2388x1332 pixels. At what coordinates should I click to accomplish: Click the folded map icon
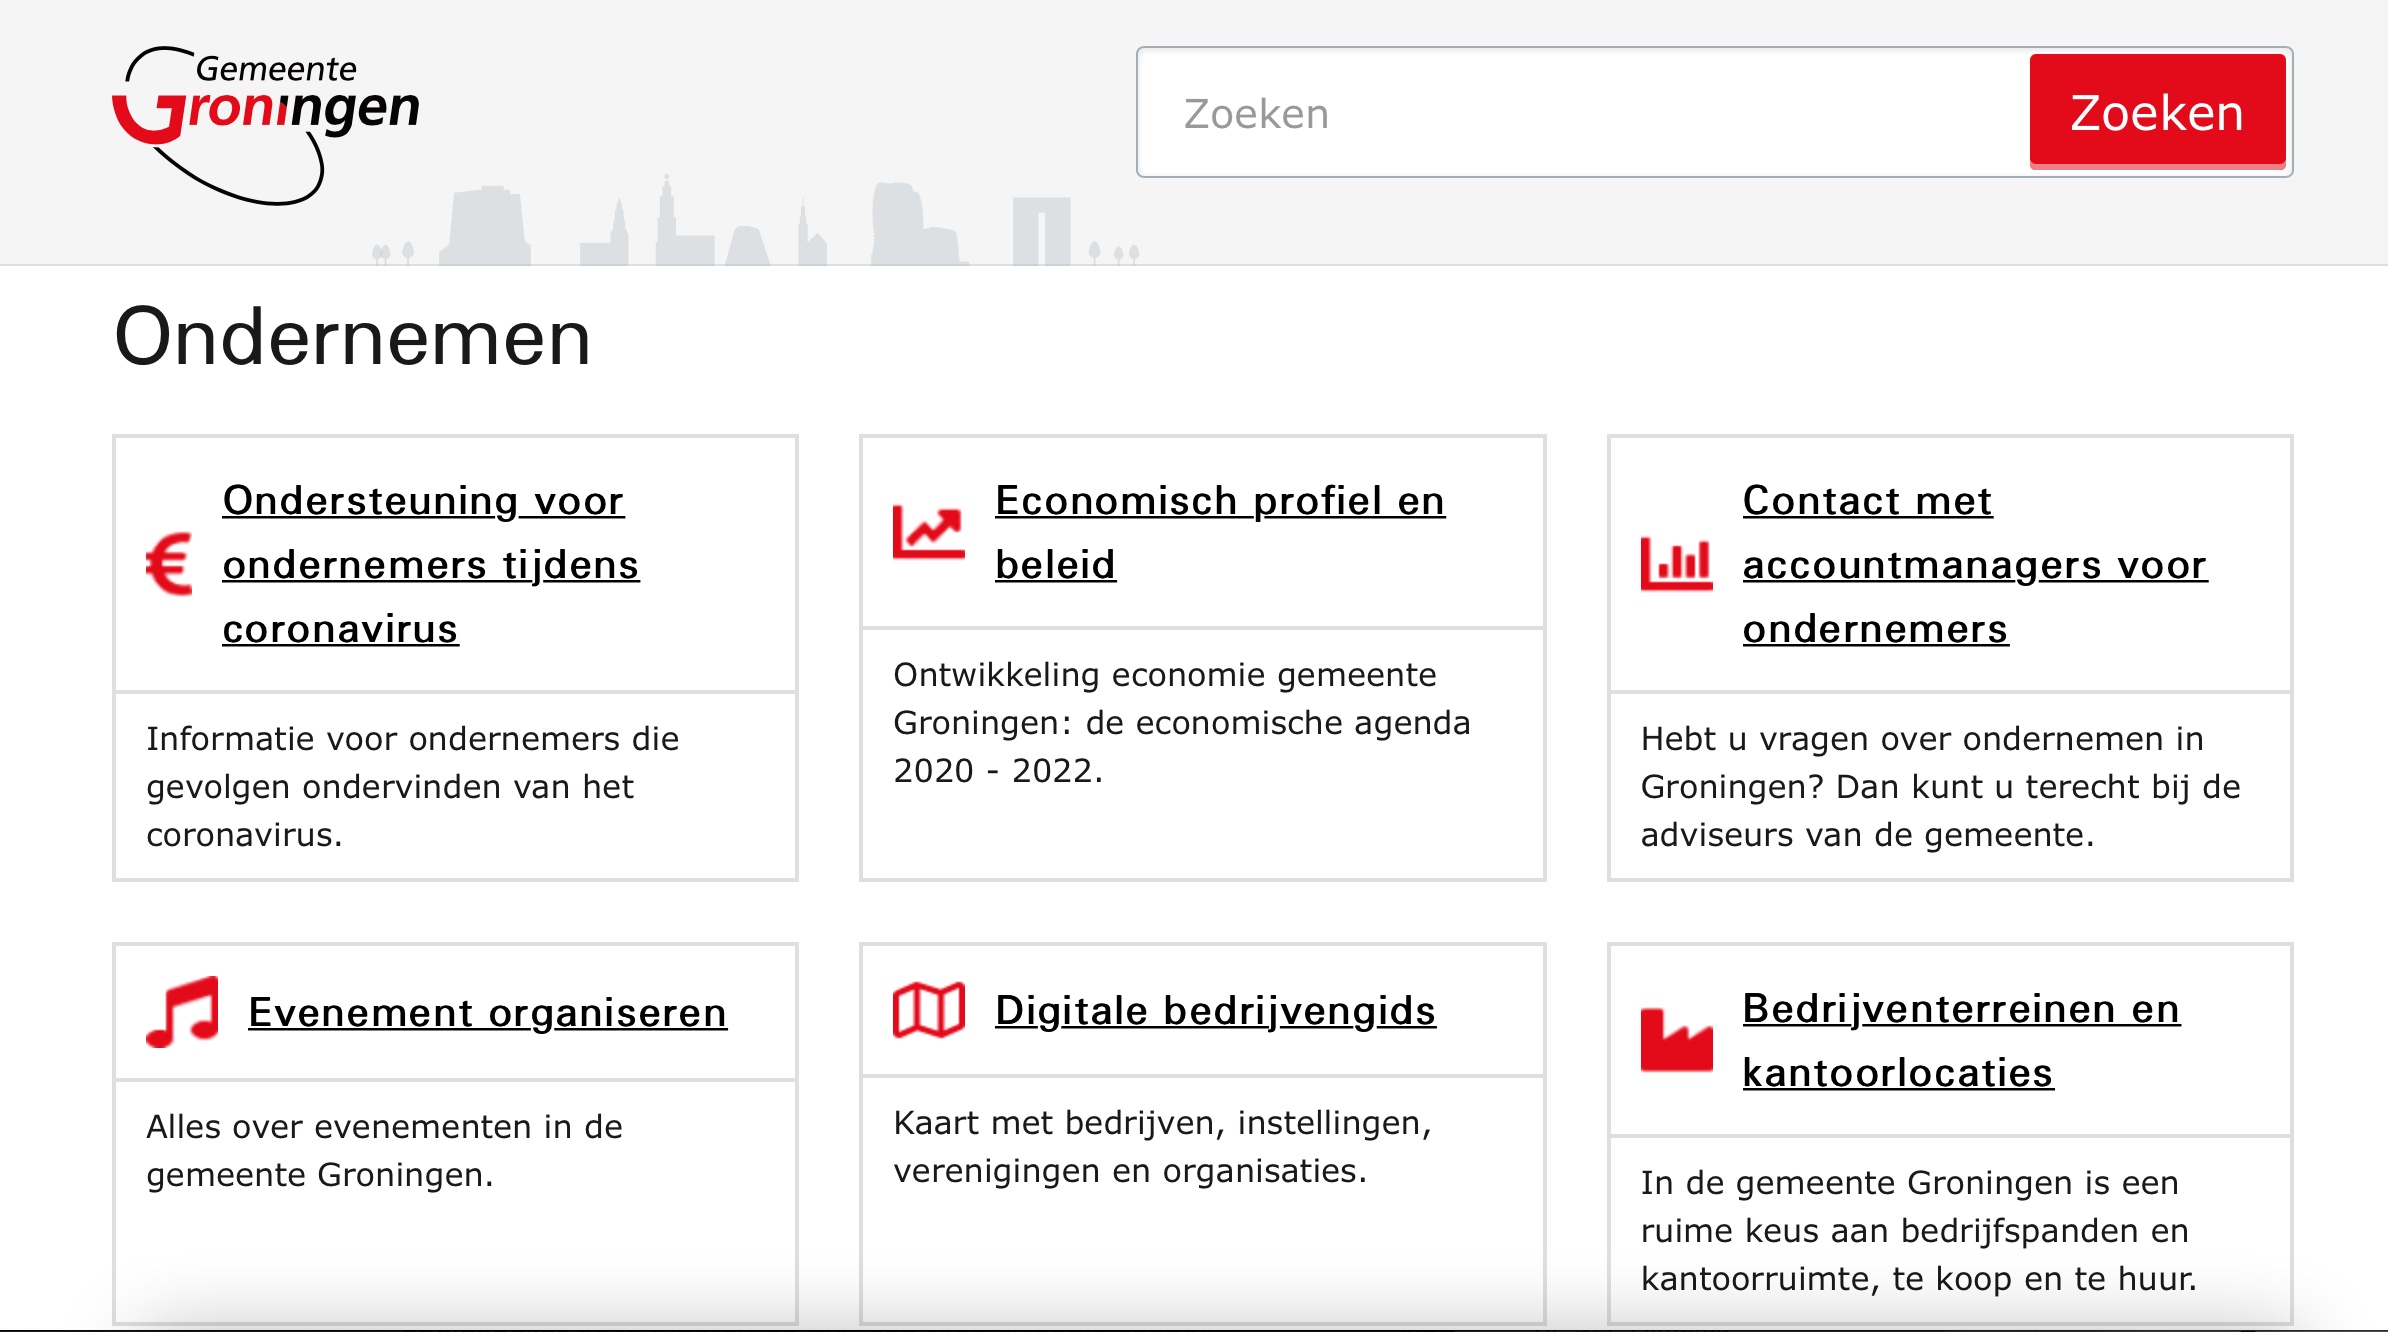pyautogui.click(x=928, y=1010)
